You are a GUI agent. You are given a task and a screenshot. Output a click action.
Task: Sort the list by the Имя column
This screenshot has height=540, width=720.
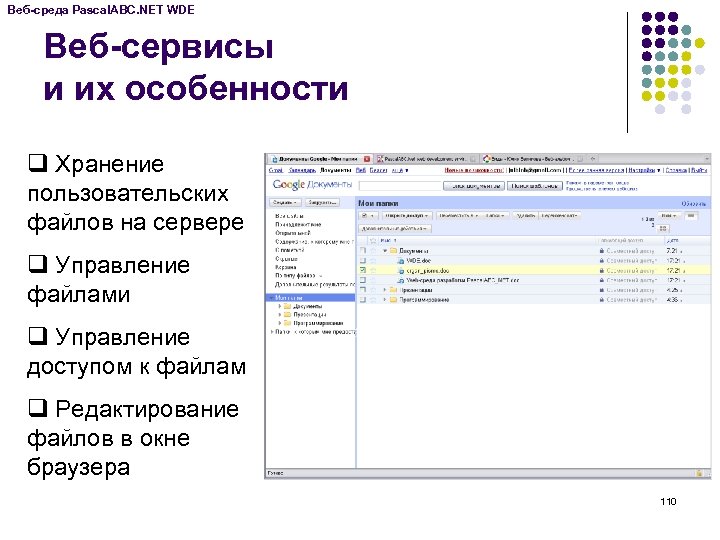(x=388, y=241)
